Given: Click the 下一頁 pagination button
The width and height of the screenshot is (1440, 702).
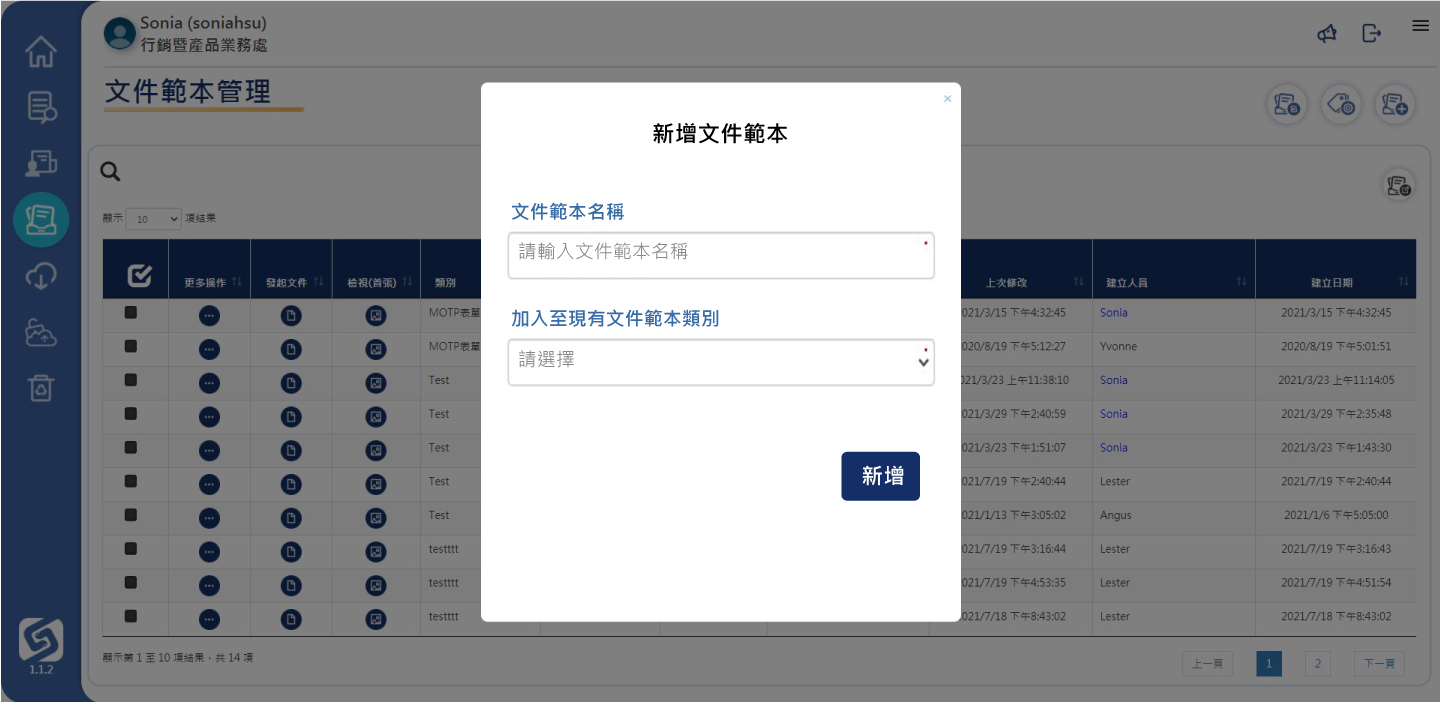Looking at the screenshot, I should [1379, 664].
